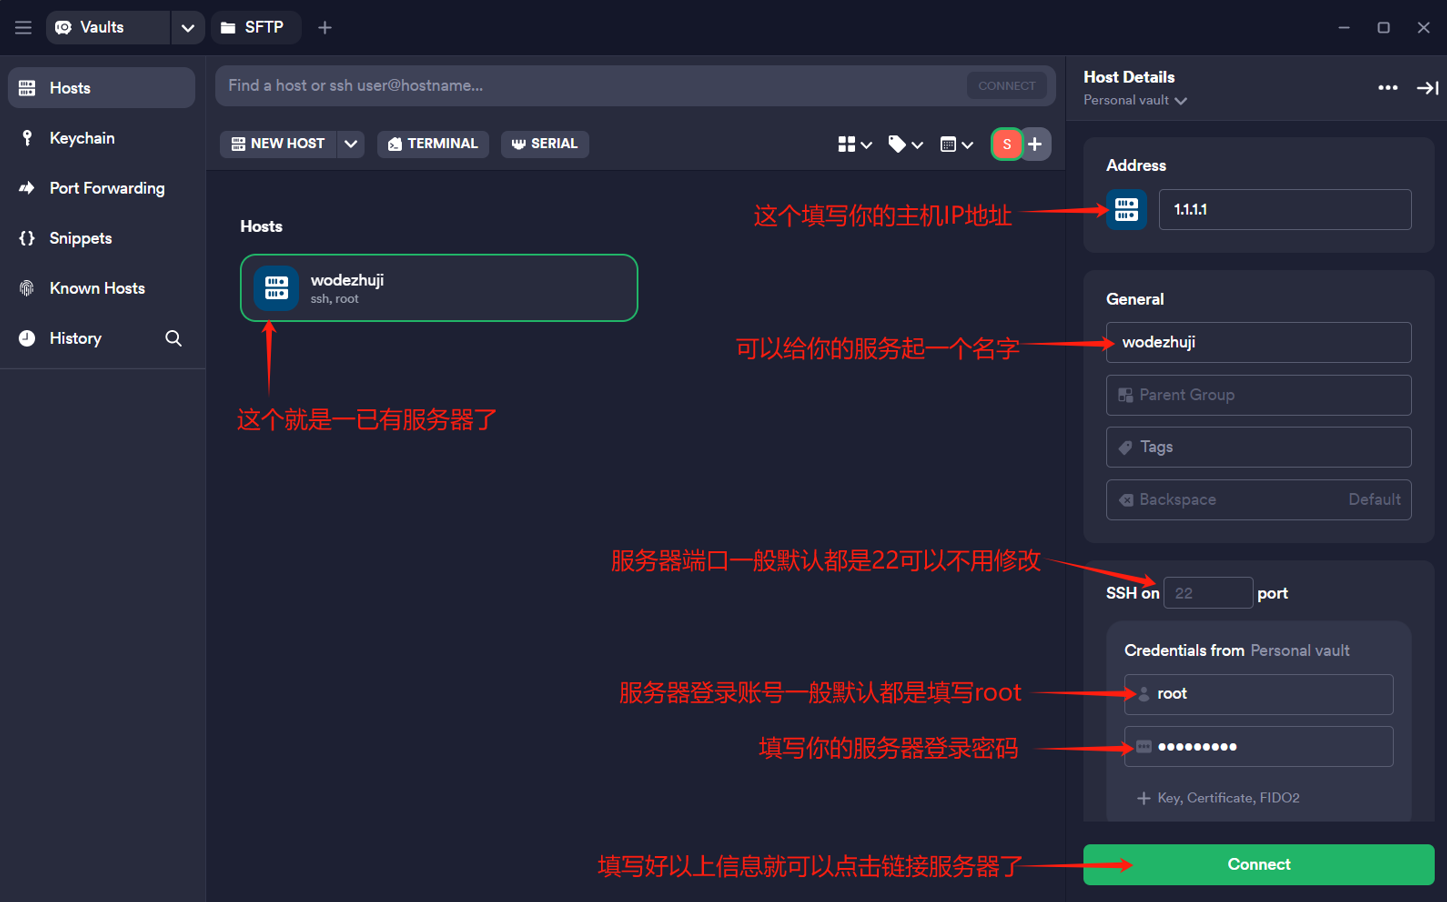Click the SSH port number field
Viewport: 1447px width, 902px height.
tap(1207, 593)
